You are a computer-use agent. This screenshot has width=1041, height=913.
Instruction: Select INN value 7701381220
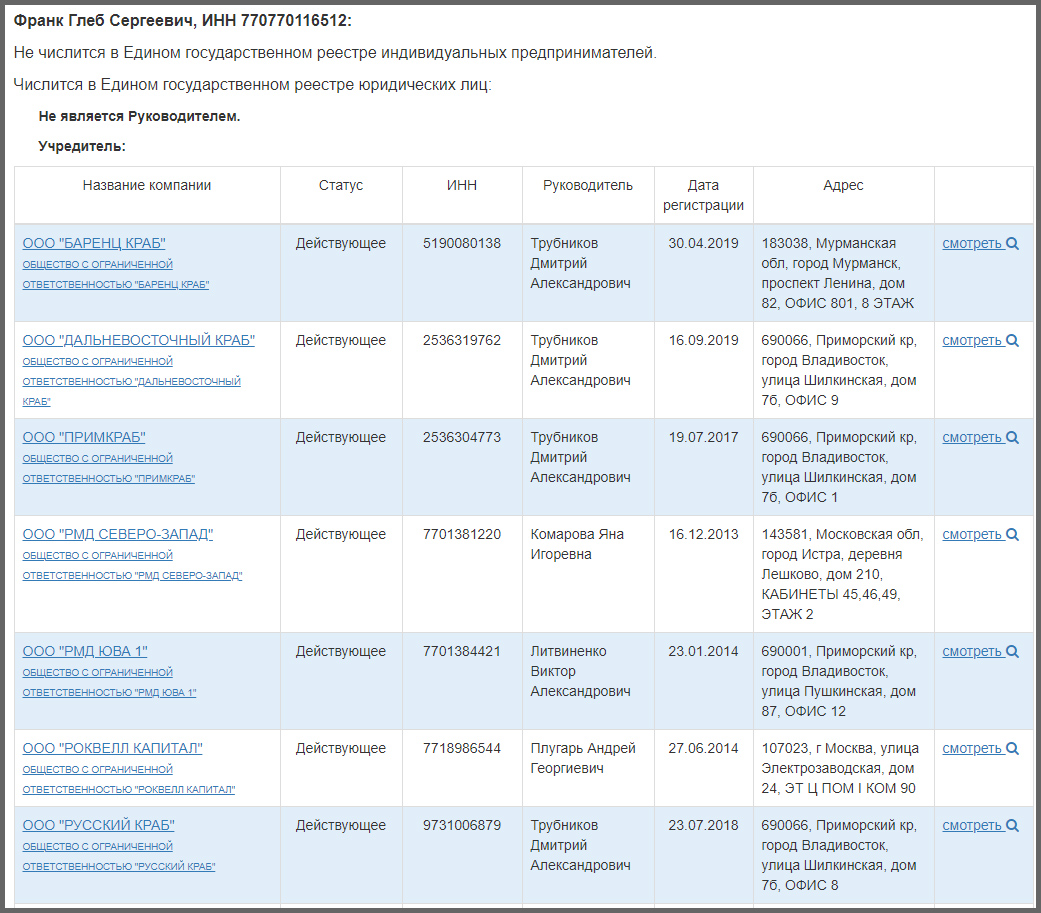(x=462, y=534)
